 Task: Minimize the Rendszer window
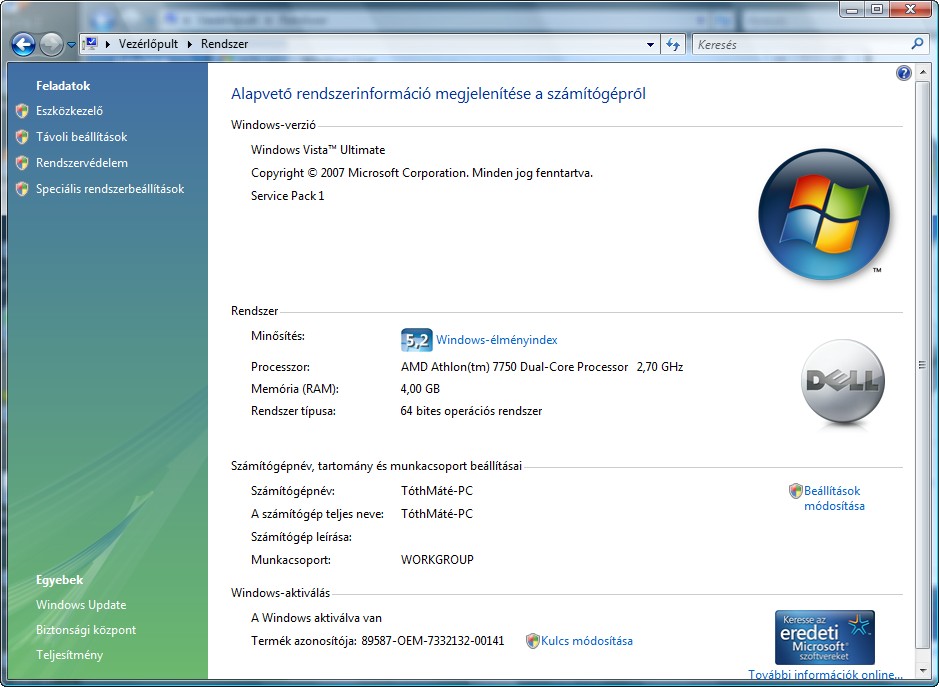tap(852, 9)
